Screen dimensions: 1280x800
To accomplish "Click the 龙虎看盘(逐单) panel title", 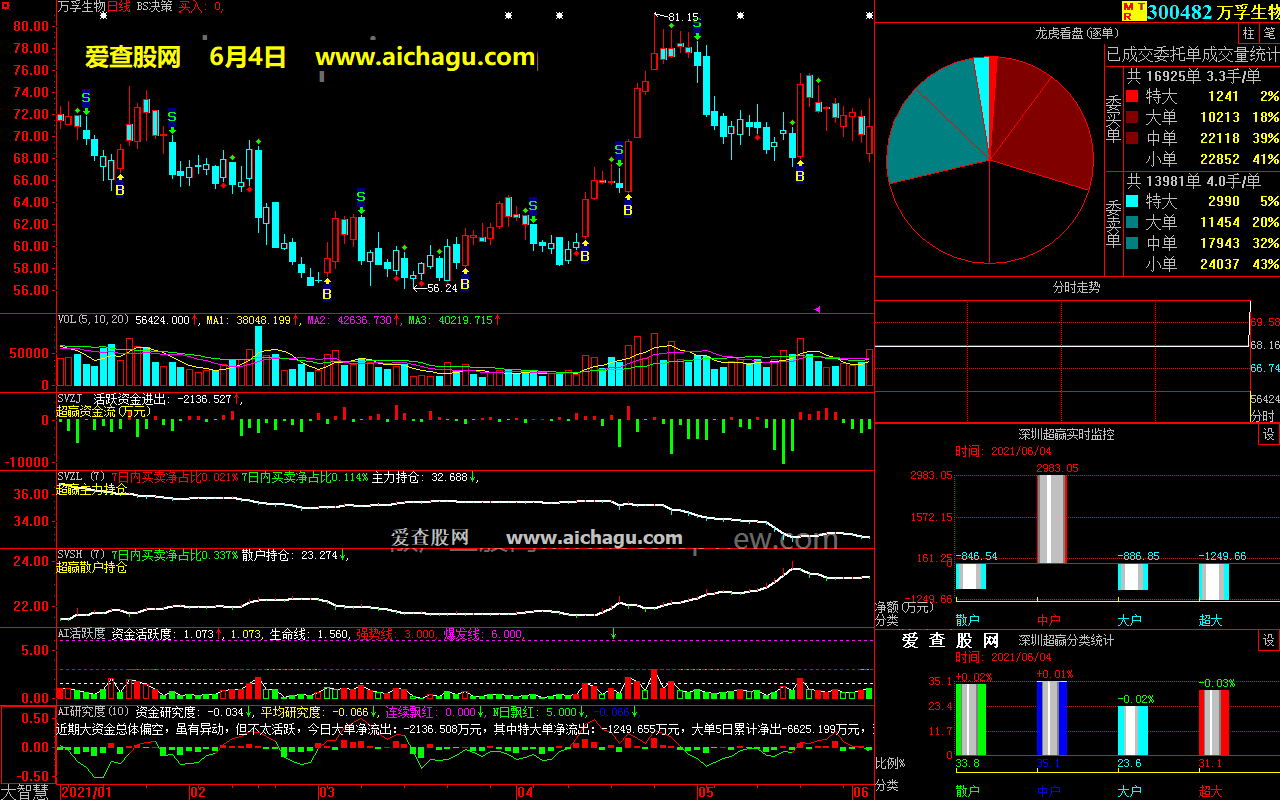I will click(x=1077, y=33).
